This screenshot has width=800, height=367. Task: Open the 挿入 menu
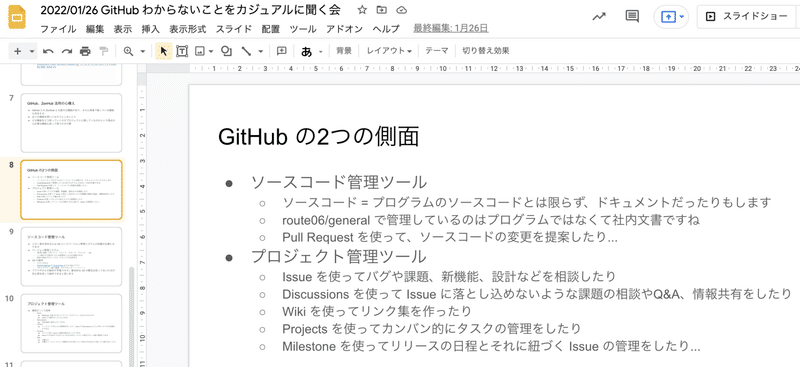coord(151,29)
